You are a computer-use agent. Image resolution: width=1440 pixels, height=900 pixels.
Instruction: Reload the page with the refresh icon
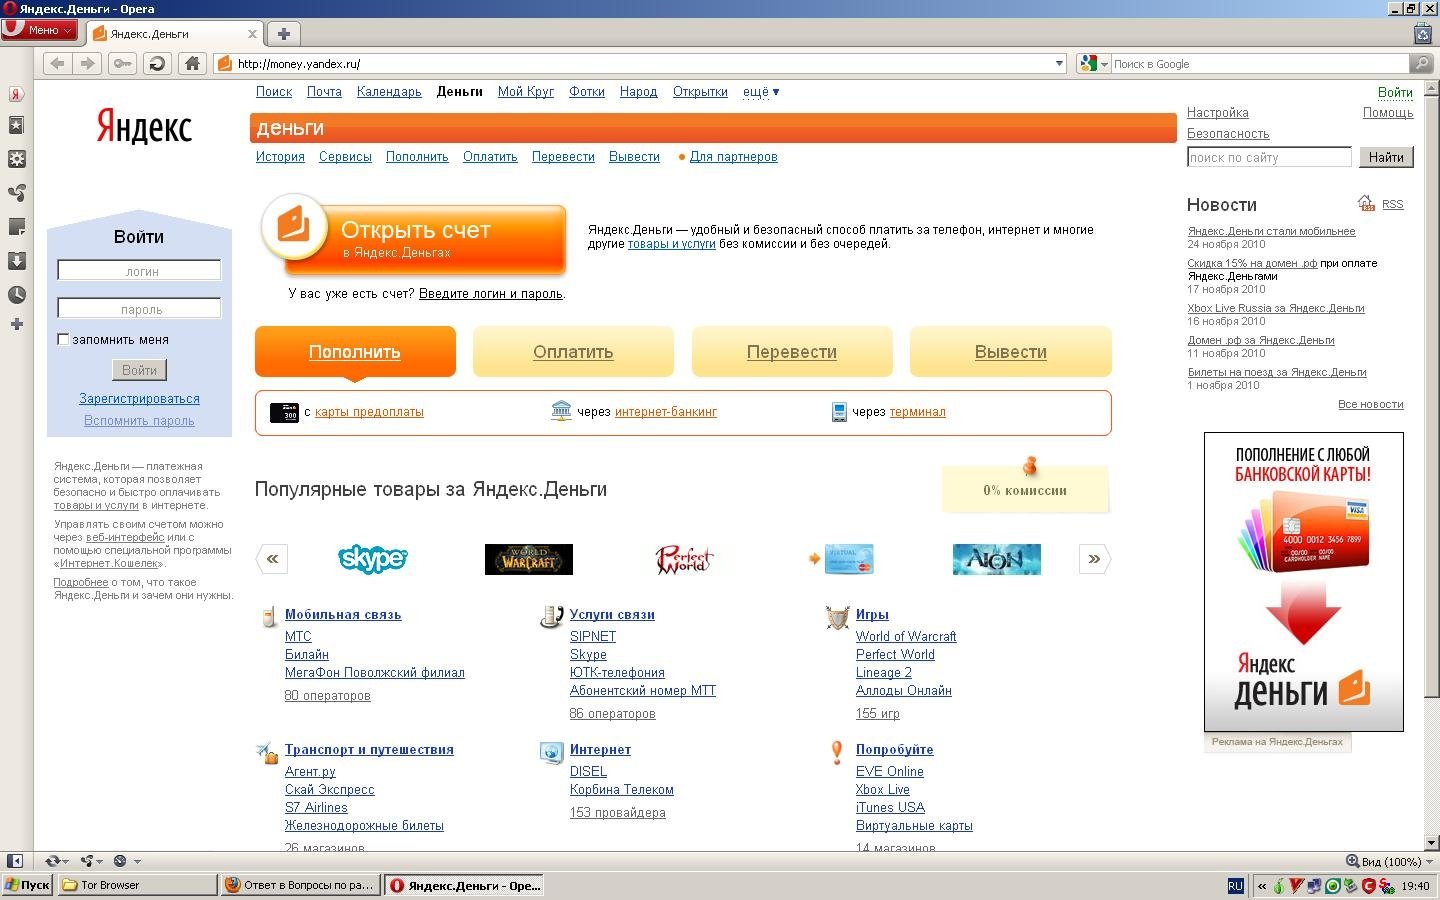click(x=157, y=64)
